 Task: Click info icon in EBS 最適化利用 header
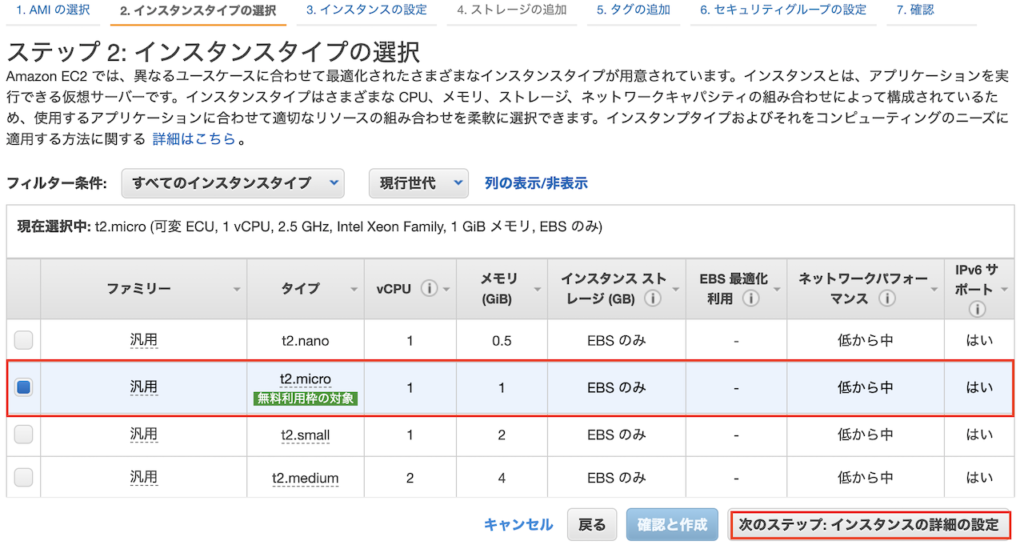[x=750, y=298]
